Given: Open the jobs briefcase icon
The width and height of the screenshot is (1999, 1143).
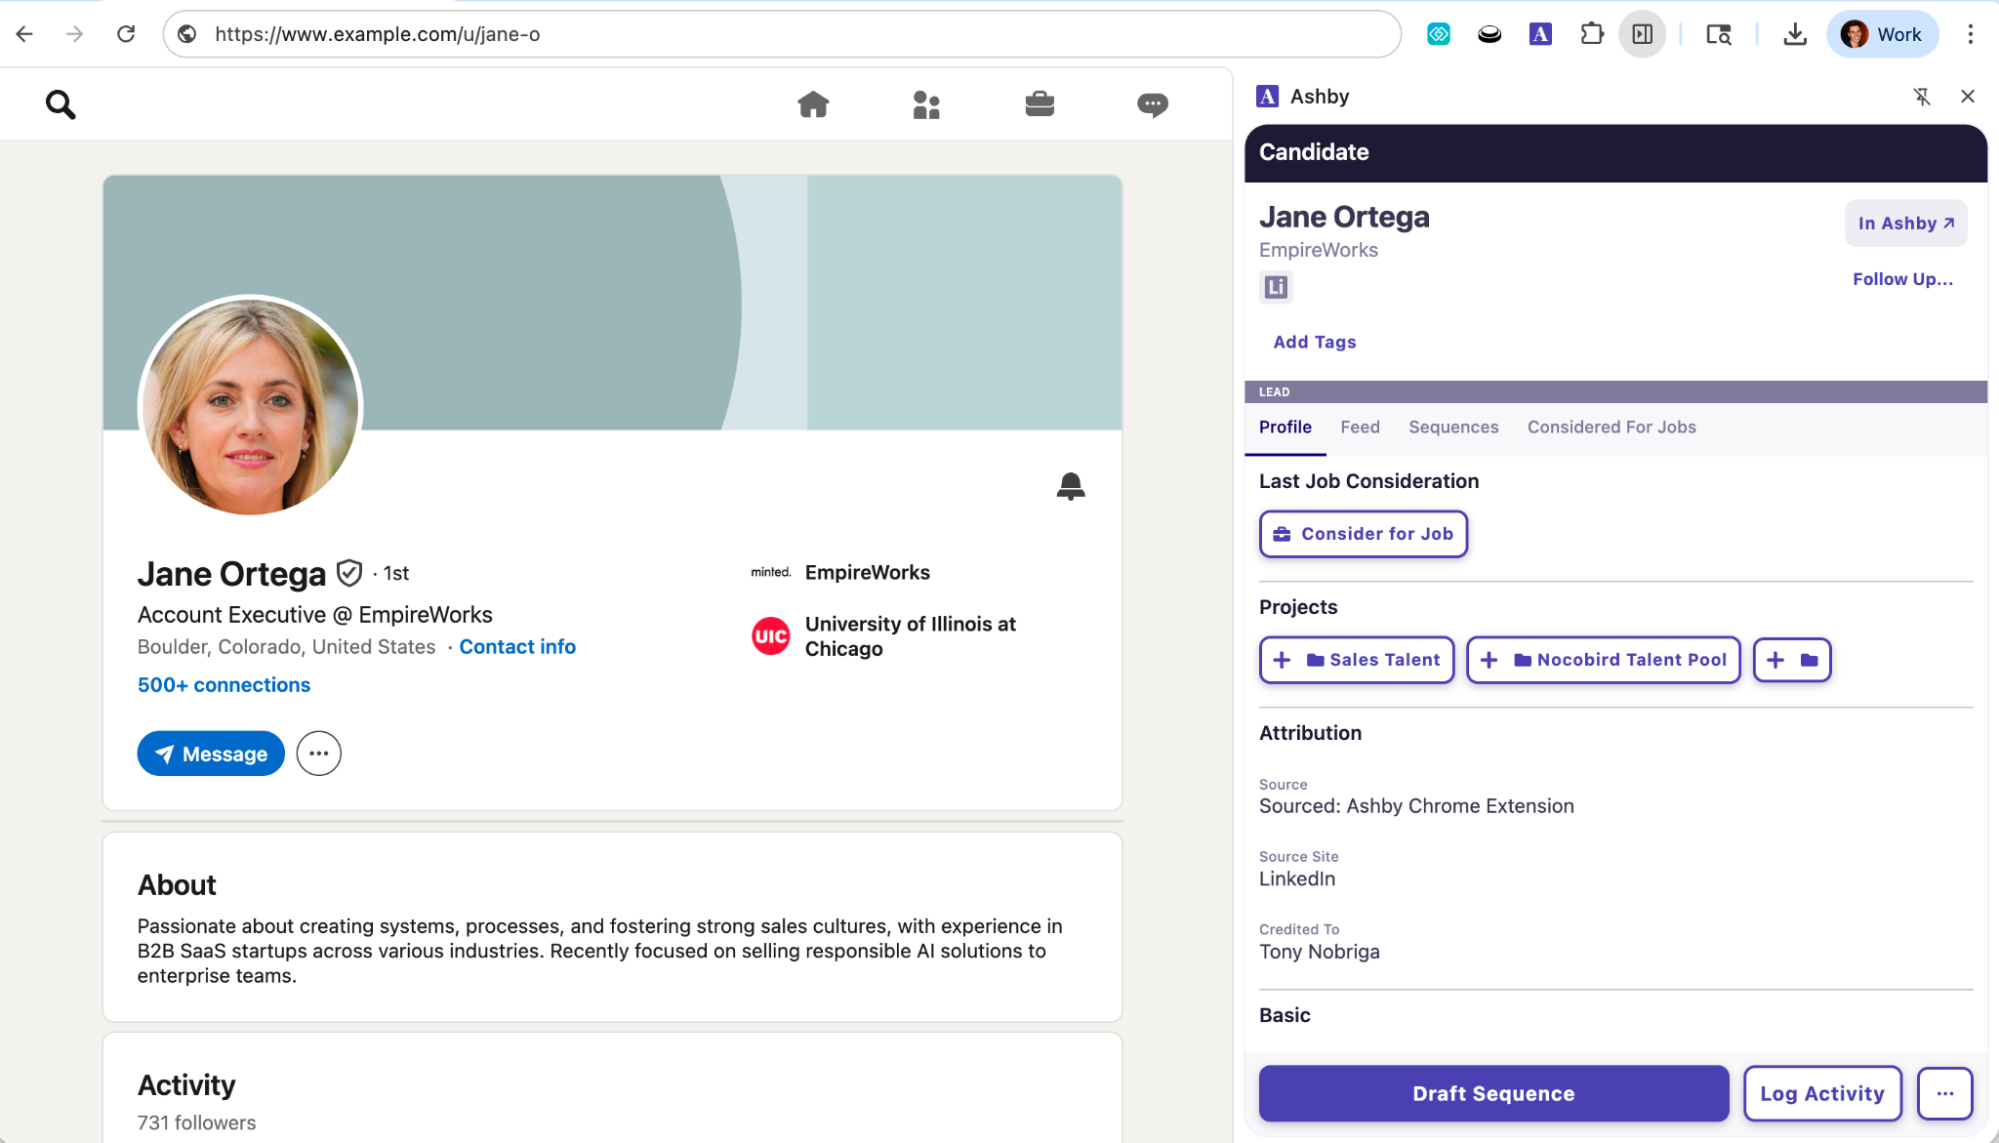Looking at the screenshot, I should (1039, 104).
